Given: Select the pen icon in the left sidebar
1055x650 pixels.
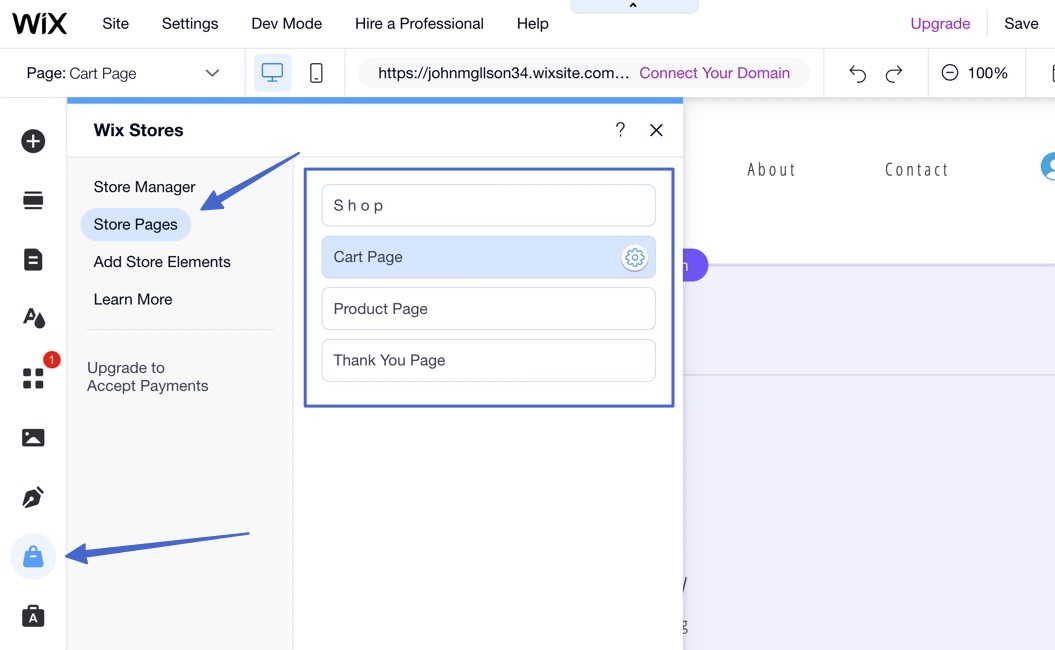Looking at the screenshot, I should click(x=33, y=497).
